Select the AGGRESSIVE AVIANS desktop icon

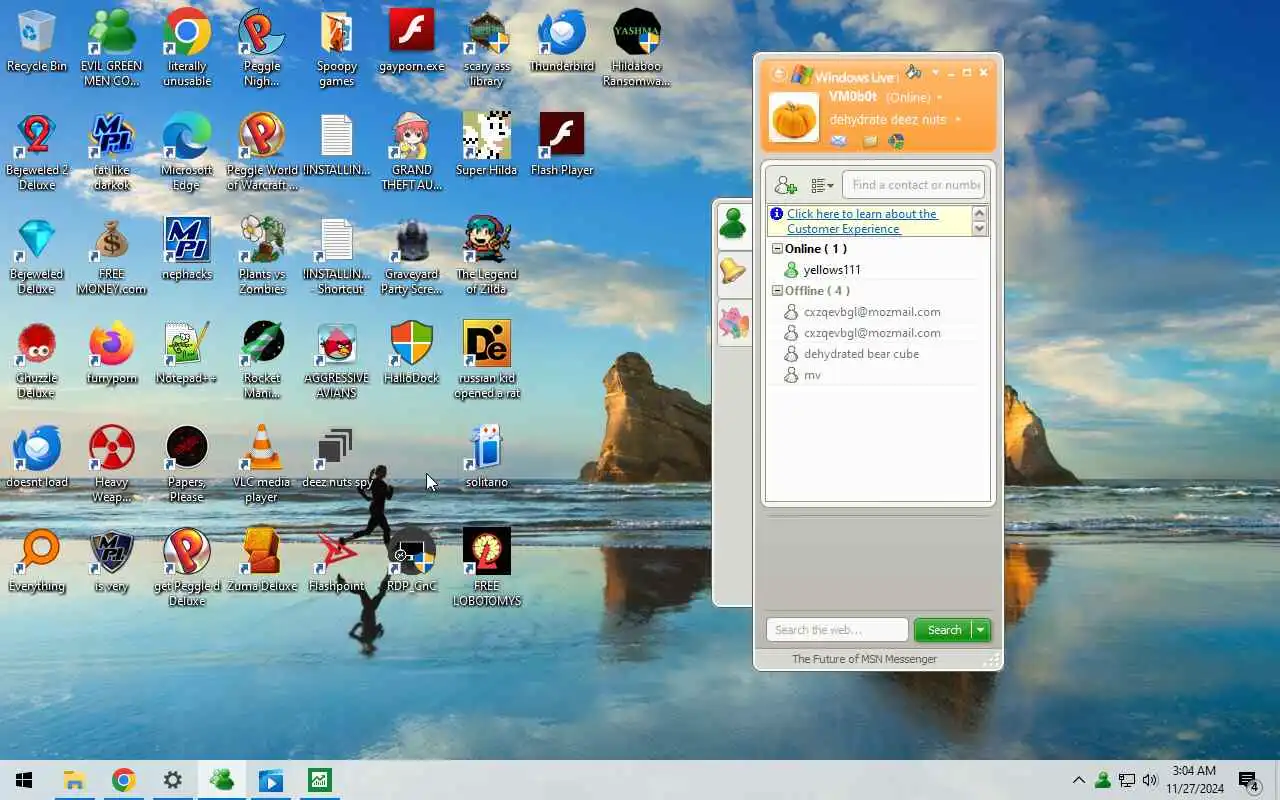(337, 360)
